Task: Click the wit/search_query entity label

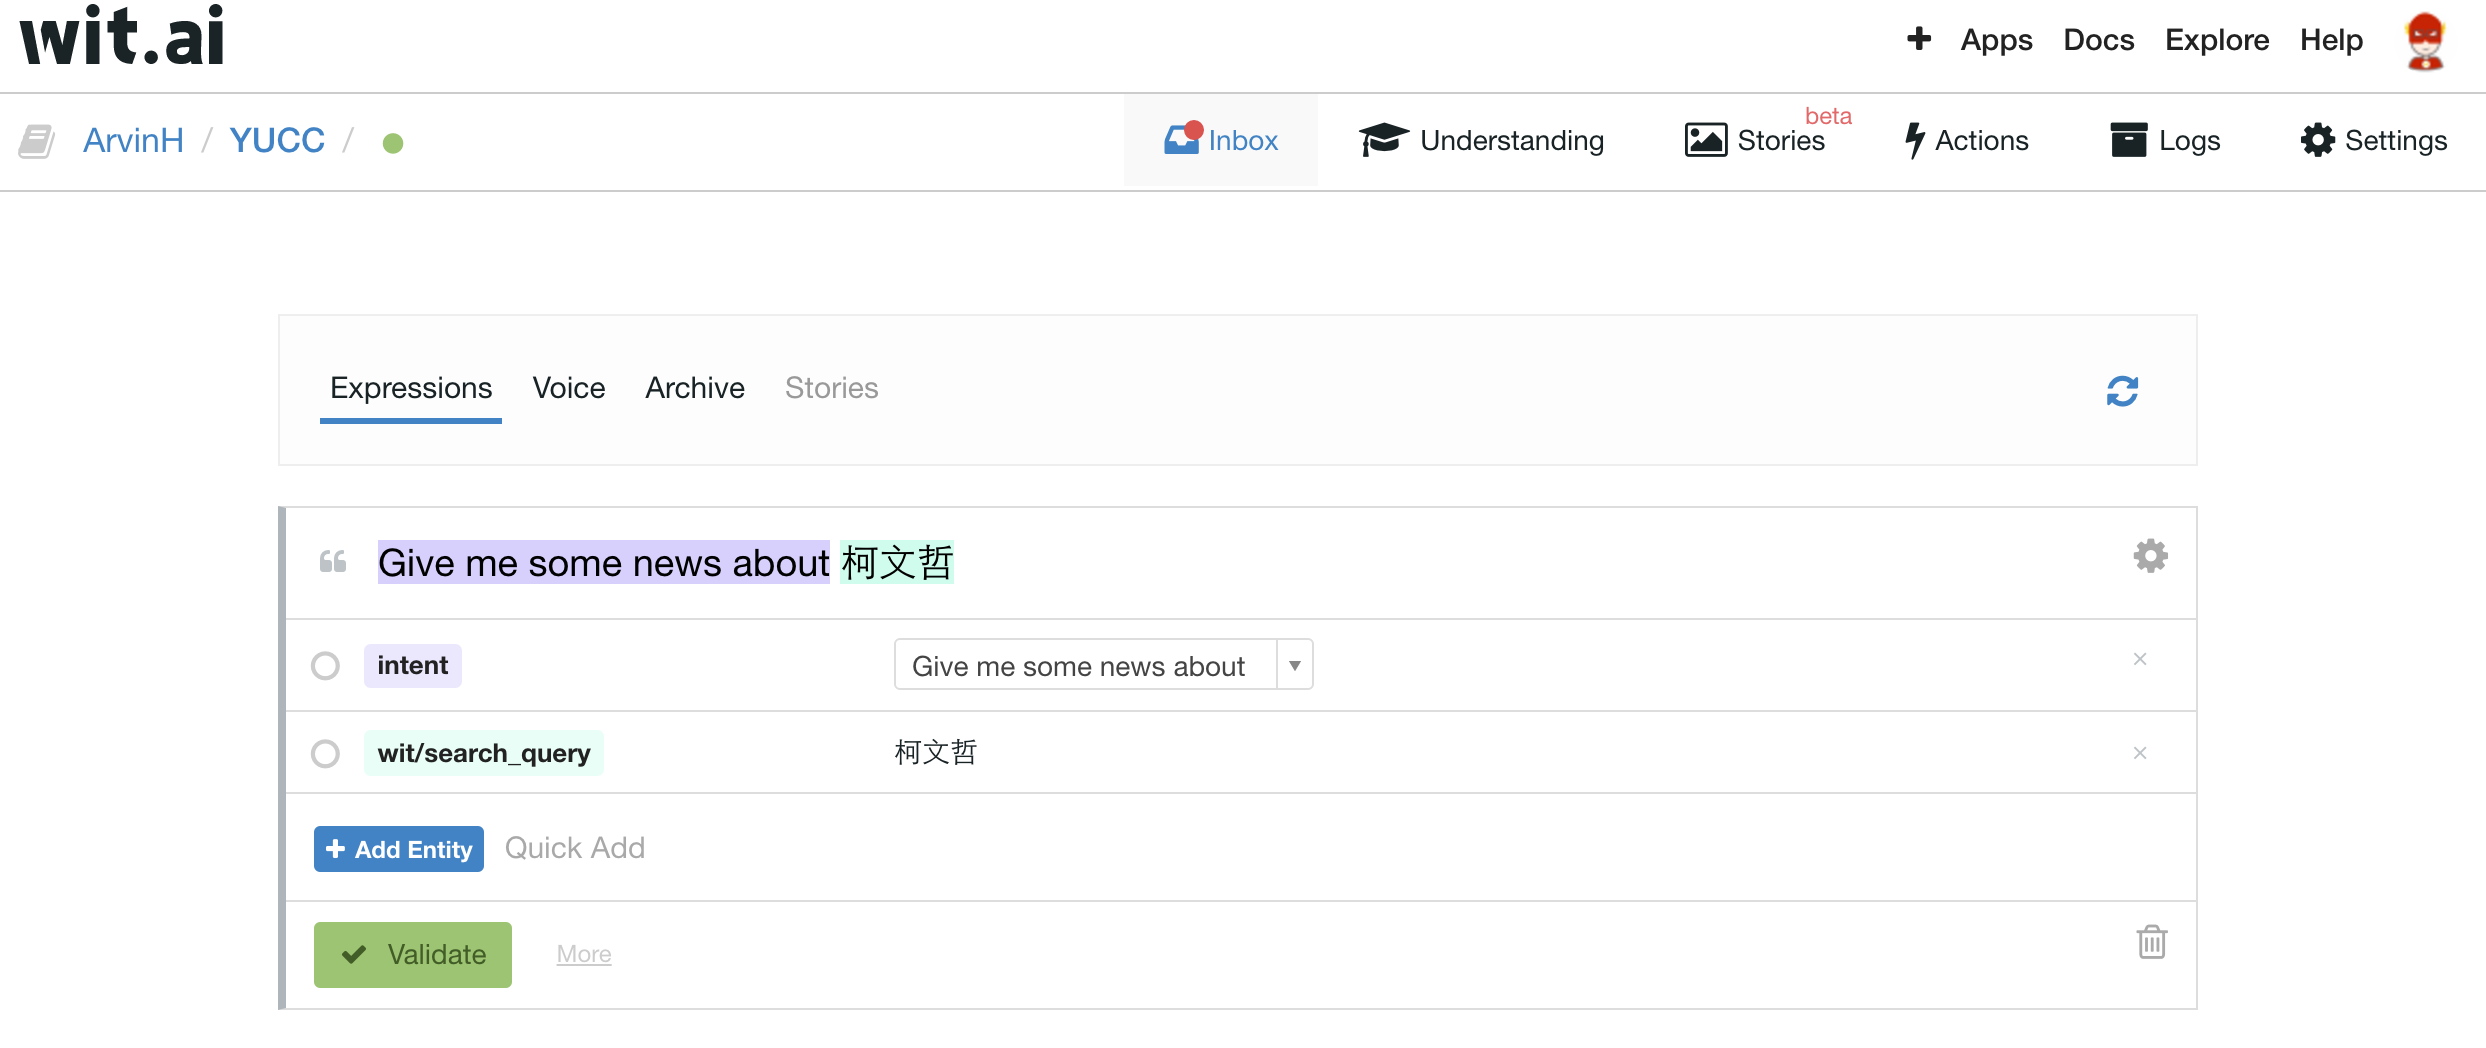Action: point(484,753)
